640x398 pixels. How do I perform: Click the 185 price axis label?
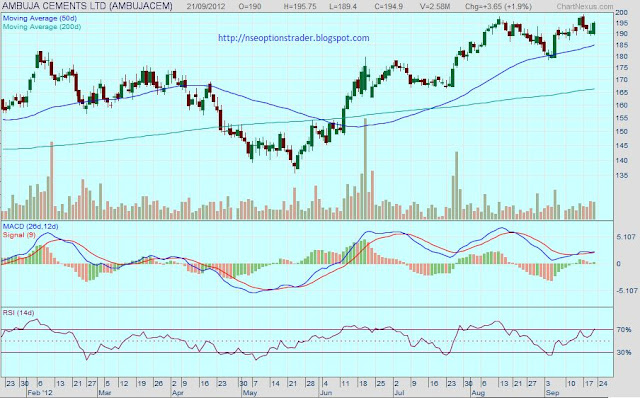[x=621, y=45]
